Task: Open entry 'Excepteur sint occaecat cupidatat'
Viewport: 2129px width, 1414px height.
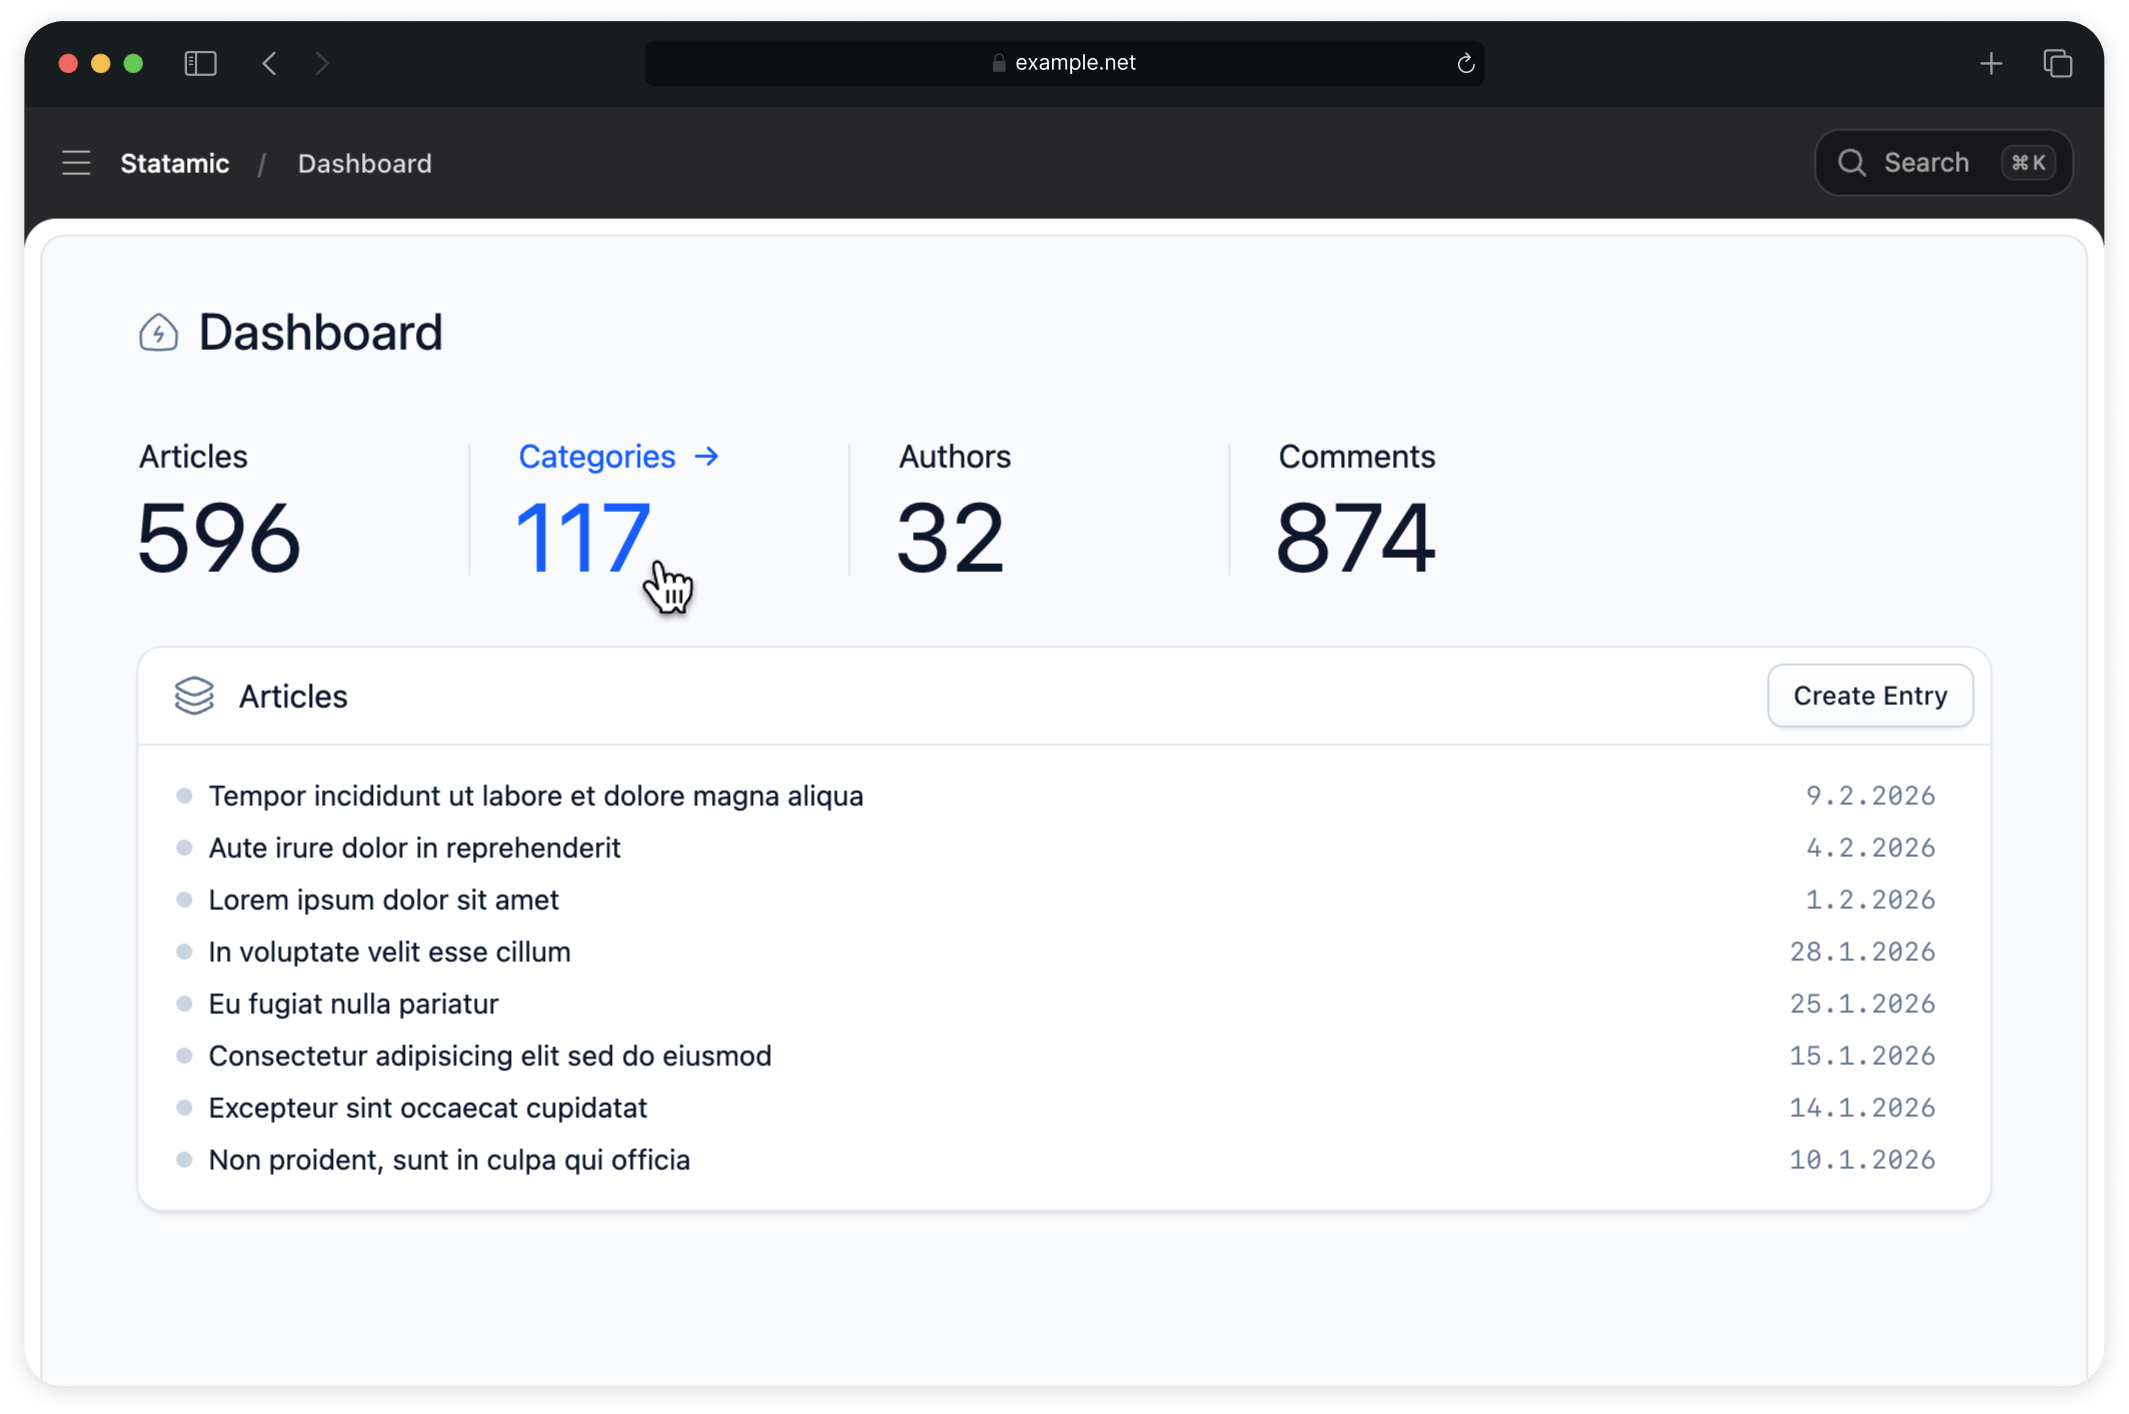Action: [428, 1108]
